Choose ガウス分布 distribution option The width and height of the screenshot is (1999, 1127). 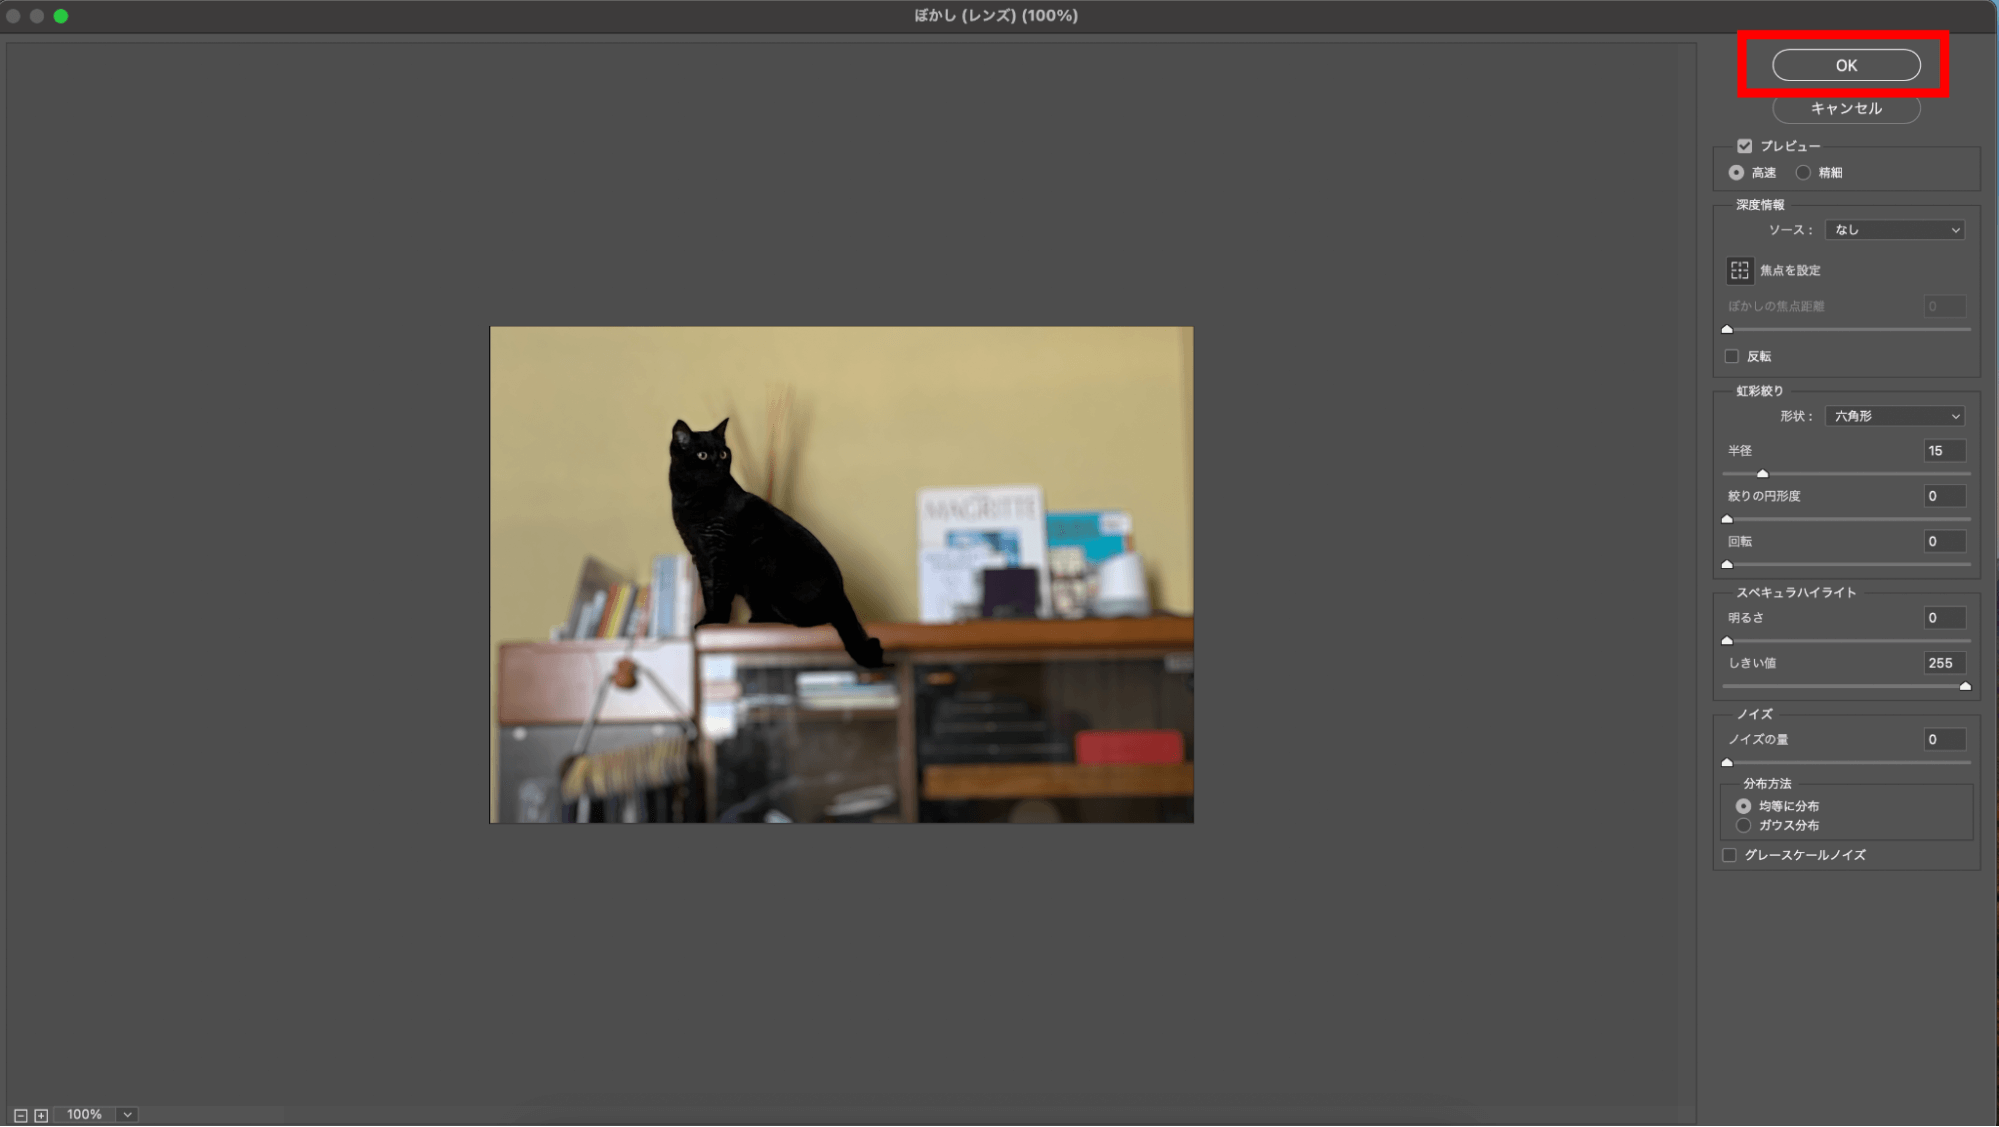click(x=1743, y=826)
